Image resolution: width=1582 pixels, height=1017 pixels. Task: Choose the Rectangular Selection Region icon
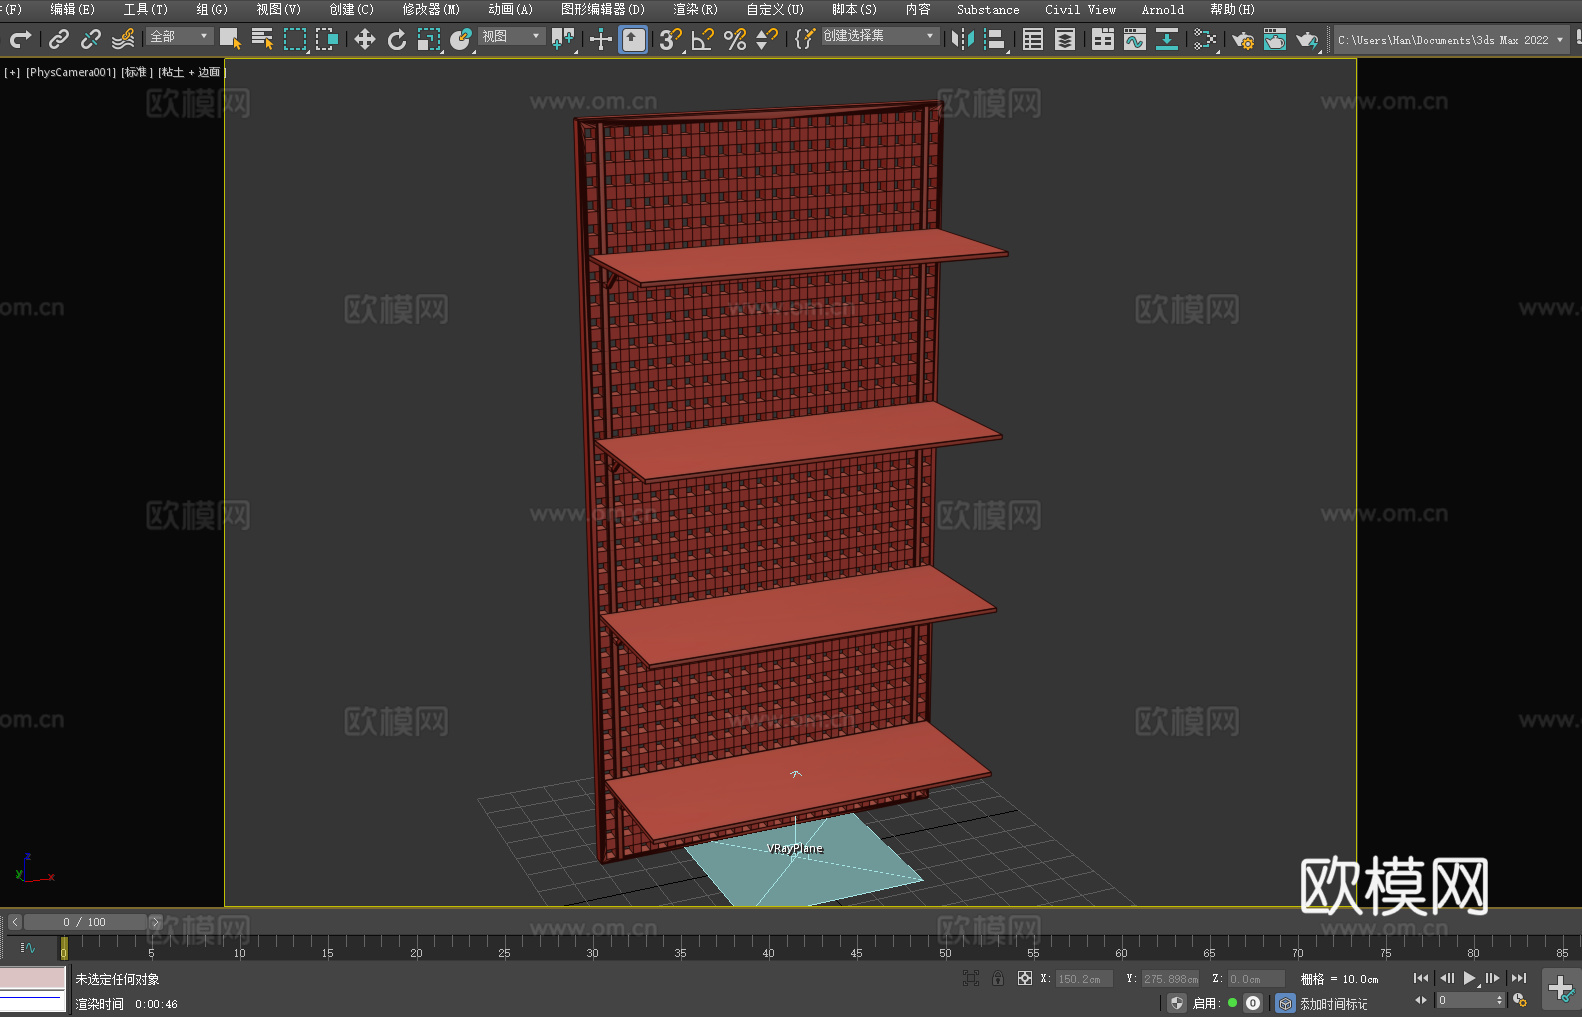tap(294, 39)
